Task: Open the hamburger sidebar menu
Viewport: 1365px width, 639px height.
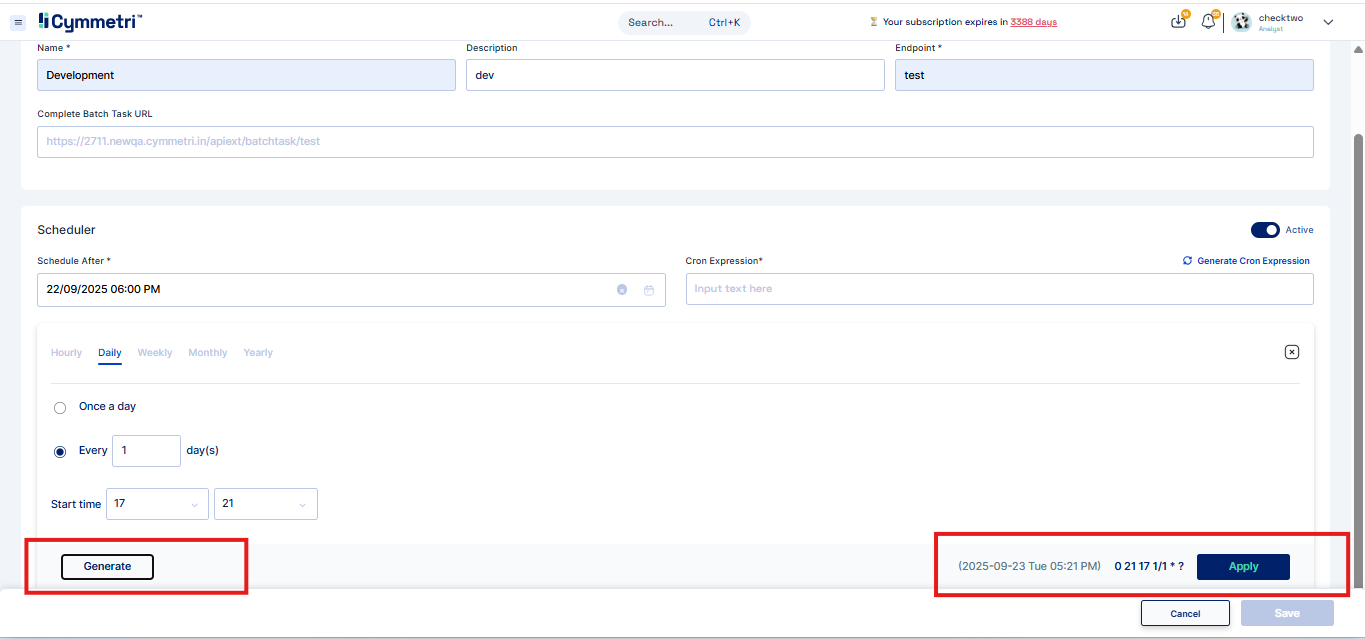Action: [18, 22]
